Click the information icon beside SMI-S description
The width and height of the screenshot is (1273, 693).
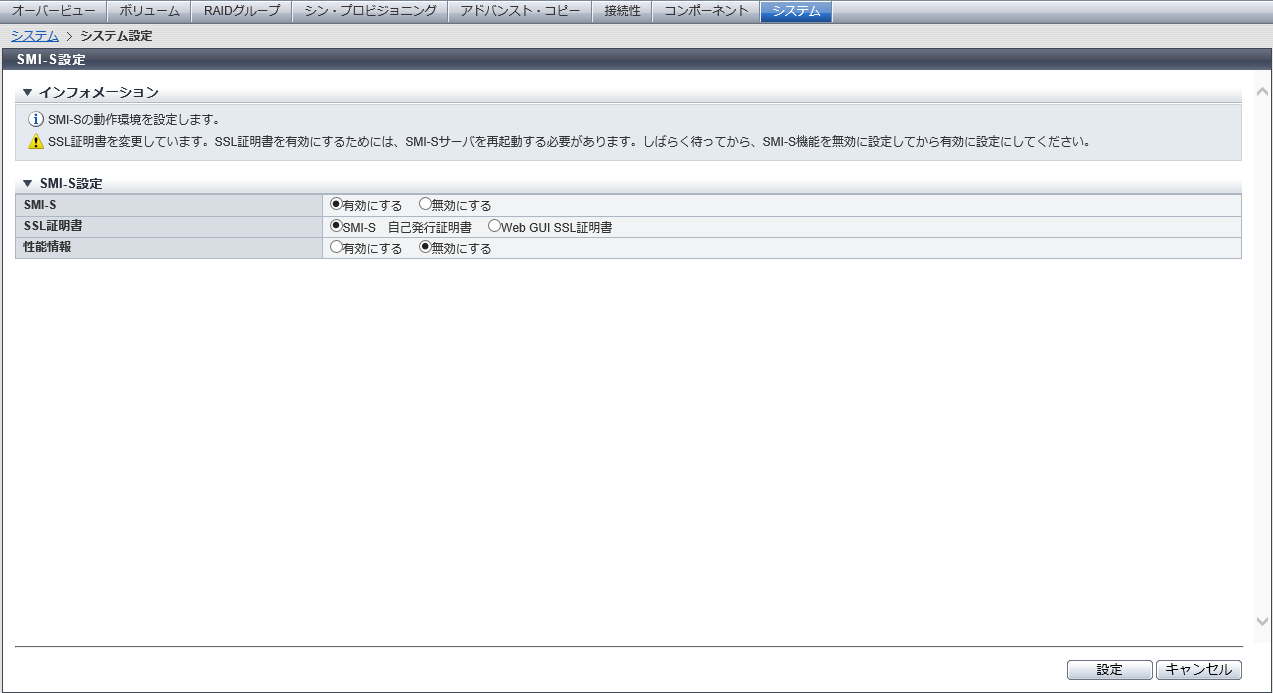coord(36,119)
